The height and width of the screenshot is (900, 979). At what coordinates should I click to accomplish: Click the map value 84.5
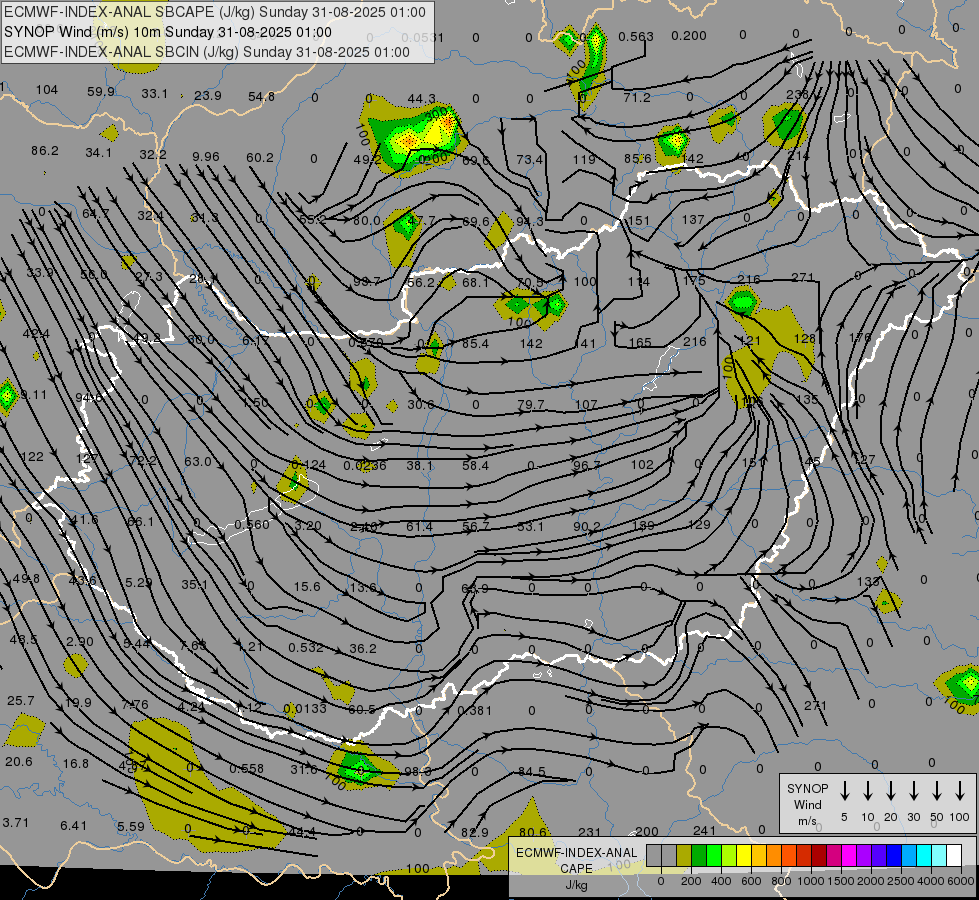click(x=532, y=771)
